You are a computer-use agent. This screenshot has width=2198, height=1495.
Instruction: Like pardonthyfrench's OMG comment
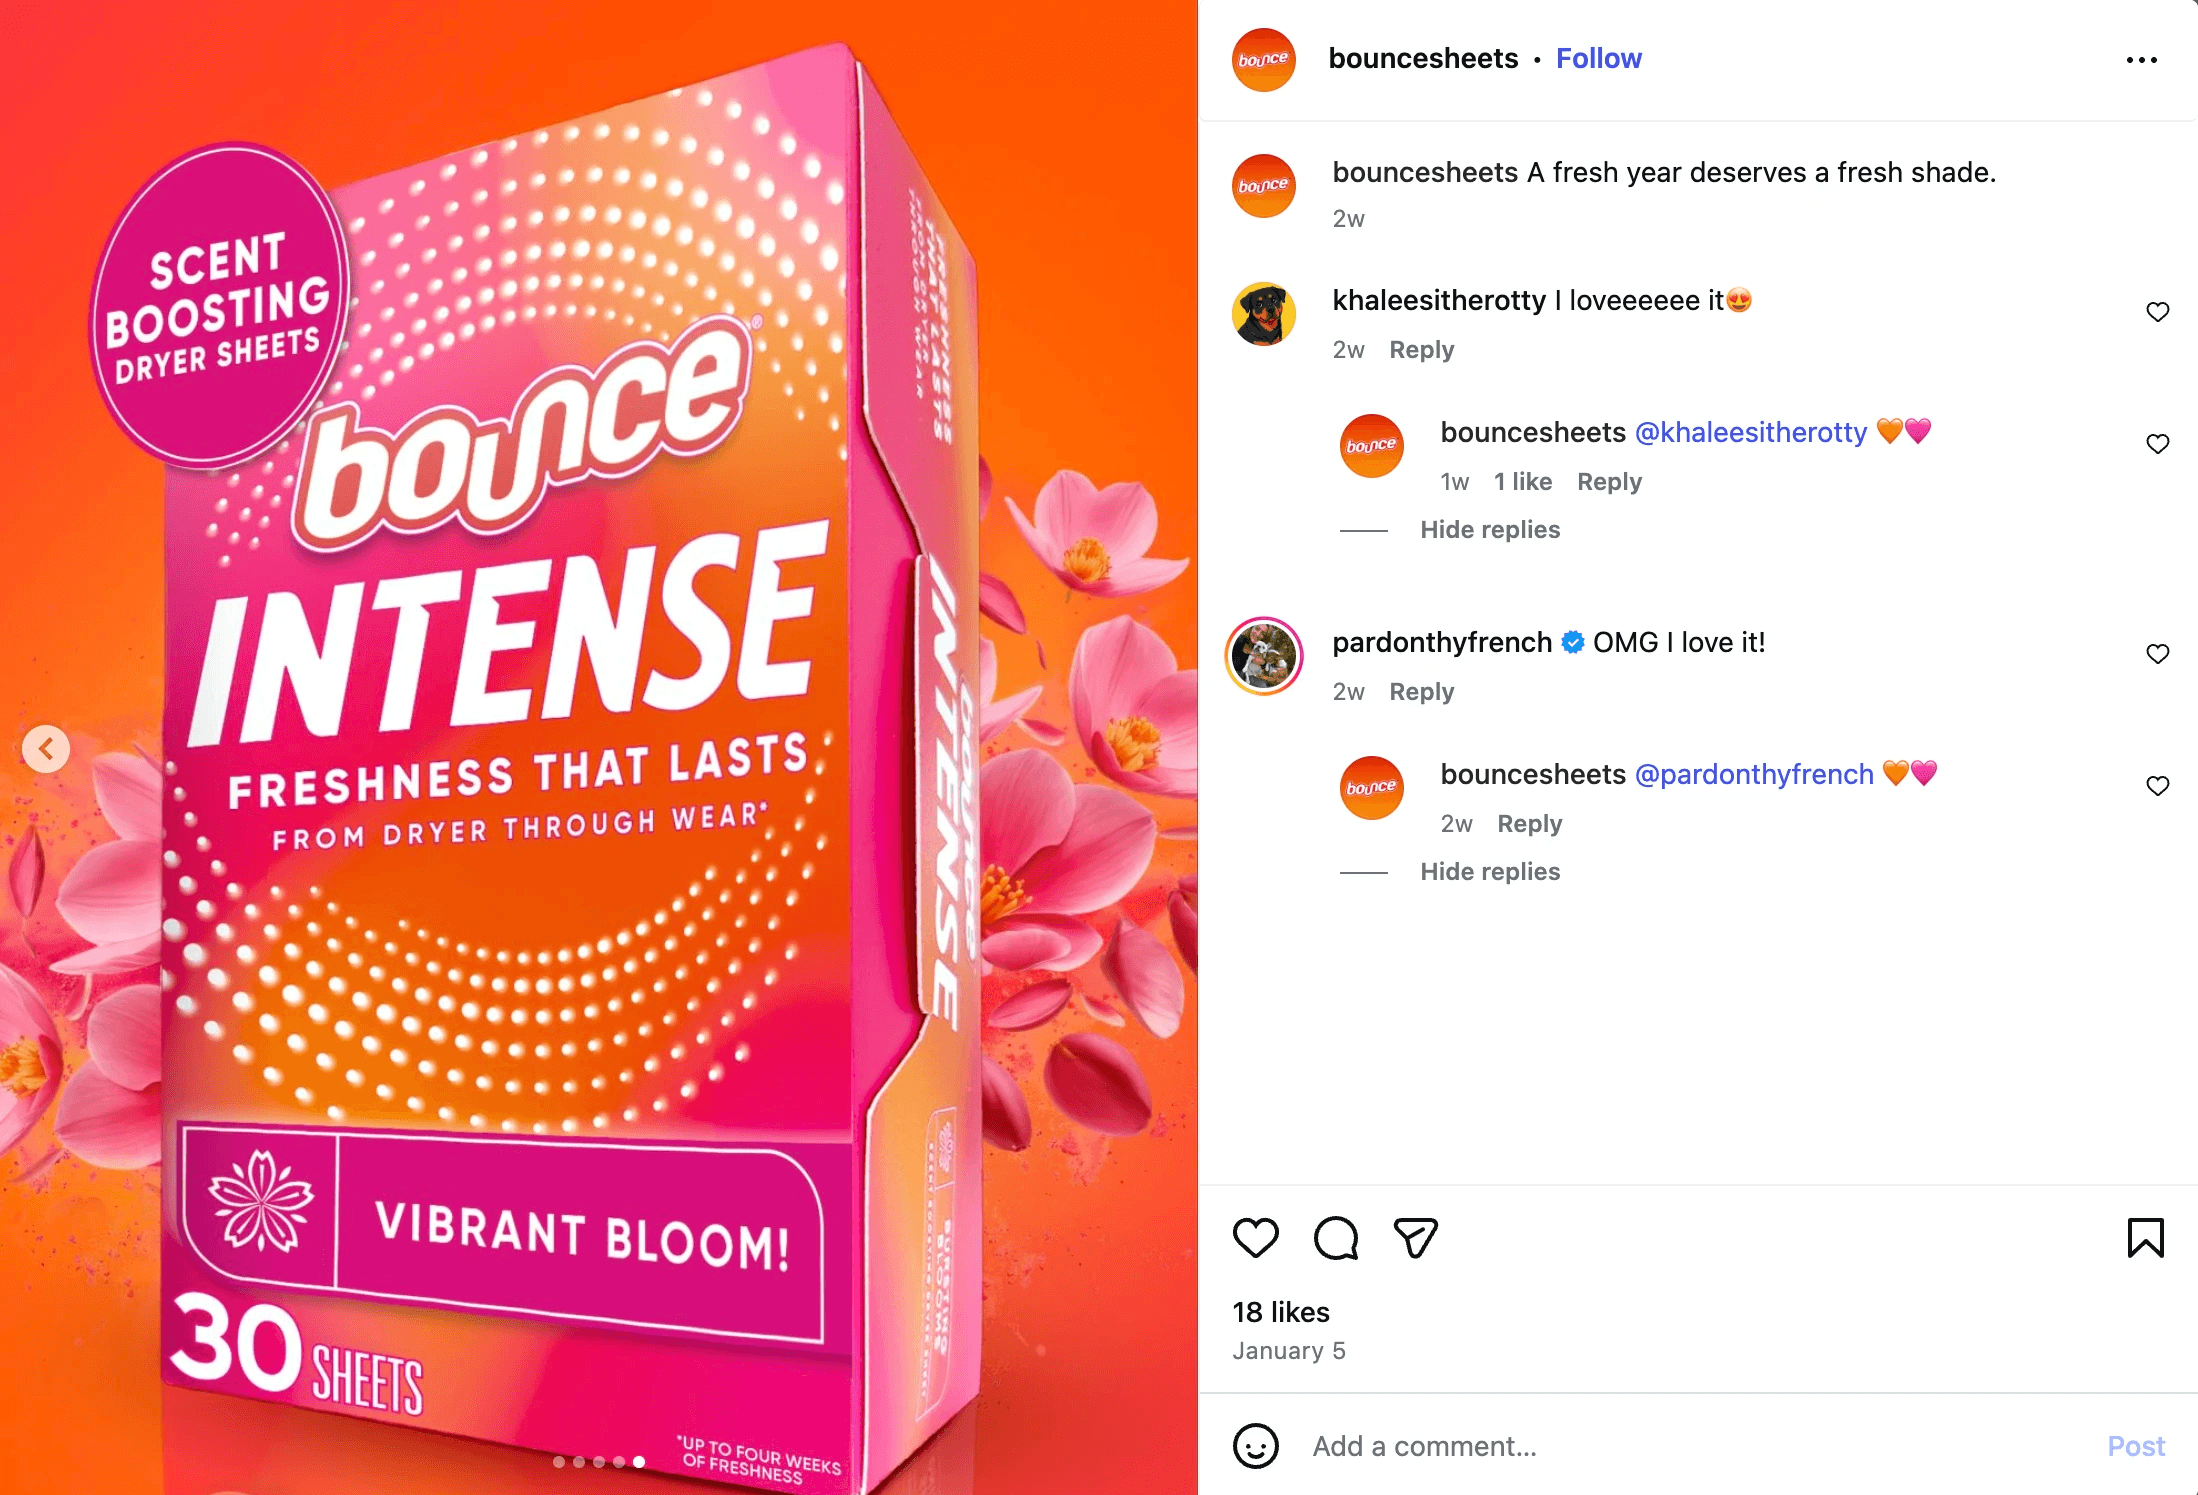click(x=2158, y=654)
